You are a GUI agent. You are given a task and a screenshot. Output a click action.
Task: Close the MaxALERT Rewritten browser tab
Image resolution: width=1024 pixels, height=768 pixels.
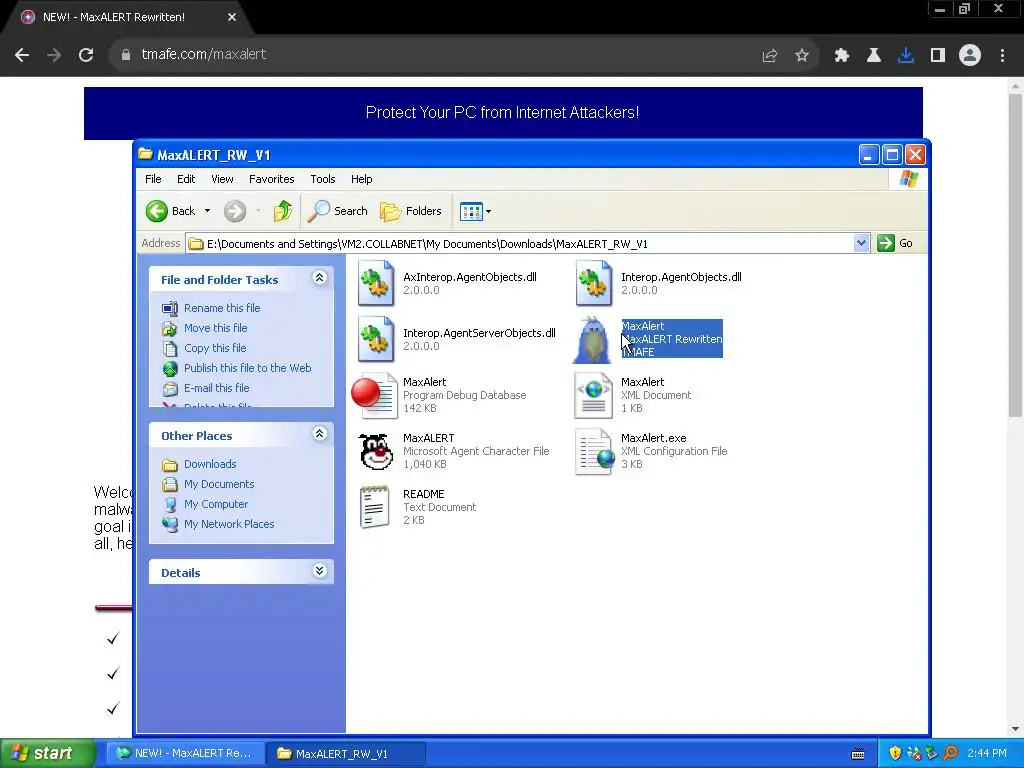pyautogui.click(x=232, y=17)
